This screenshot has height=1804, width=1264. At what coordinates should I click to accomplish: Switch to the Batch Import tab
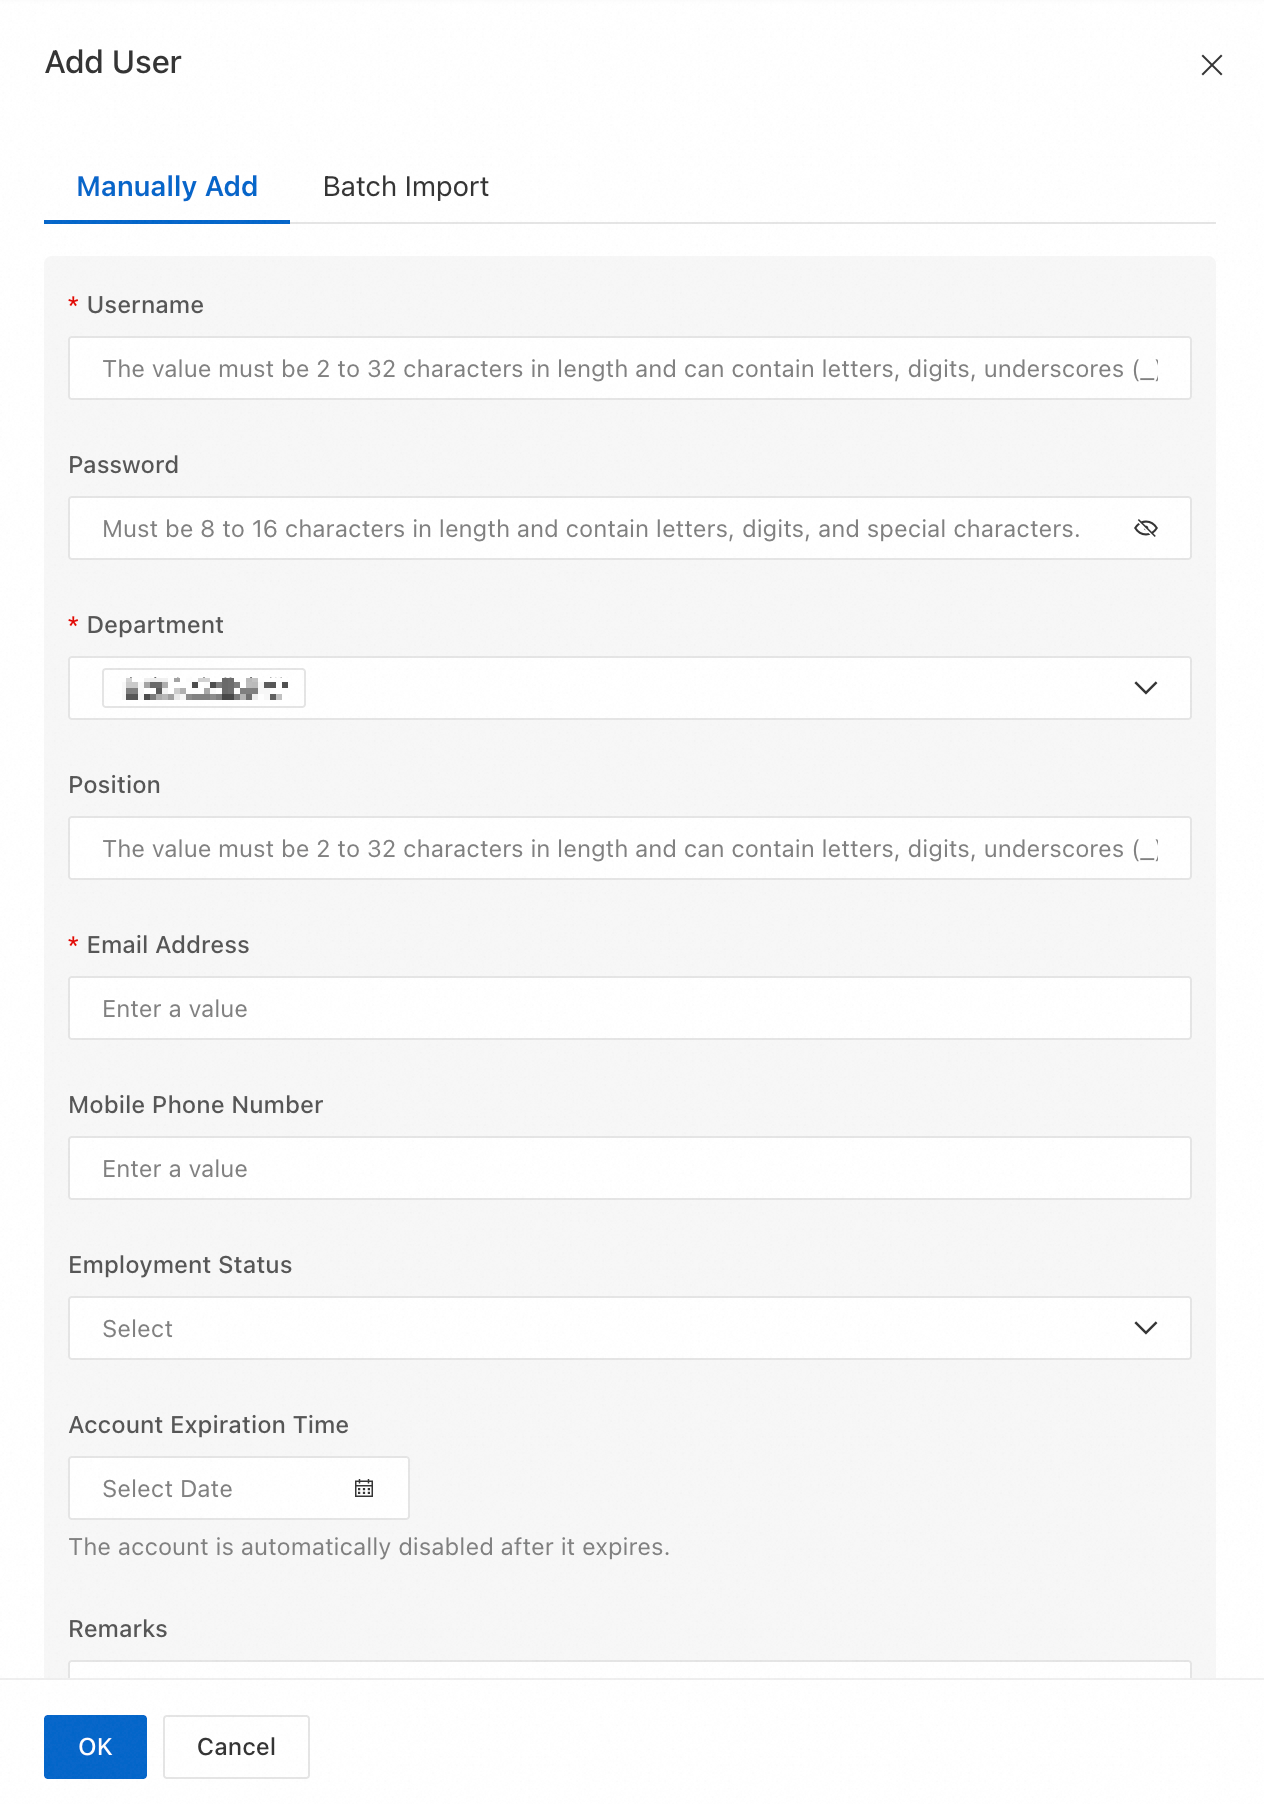[x=405, y=187]
